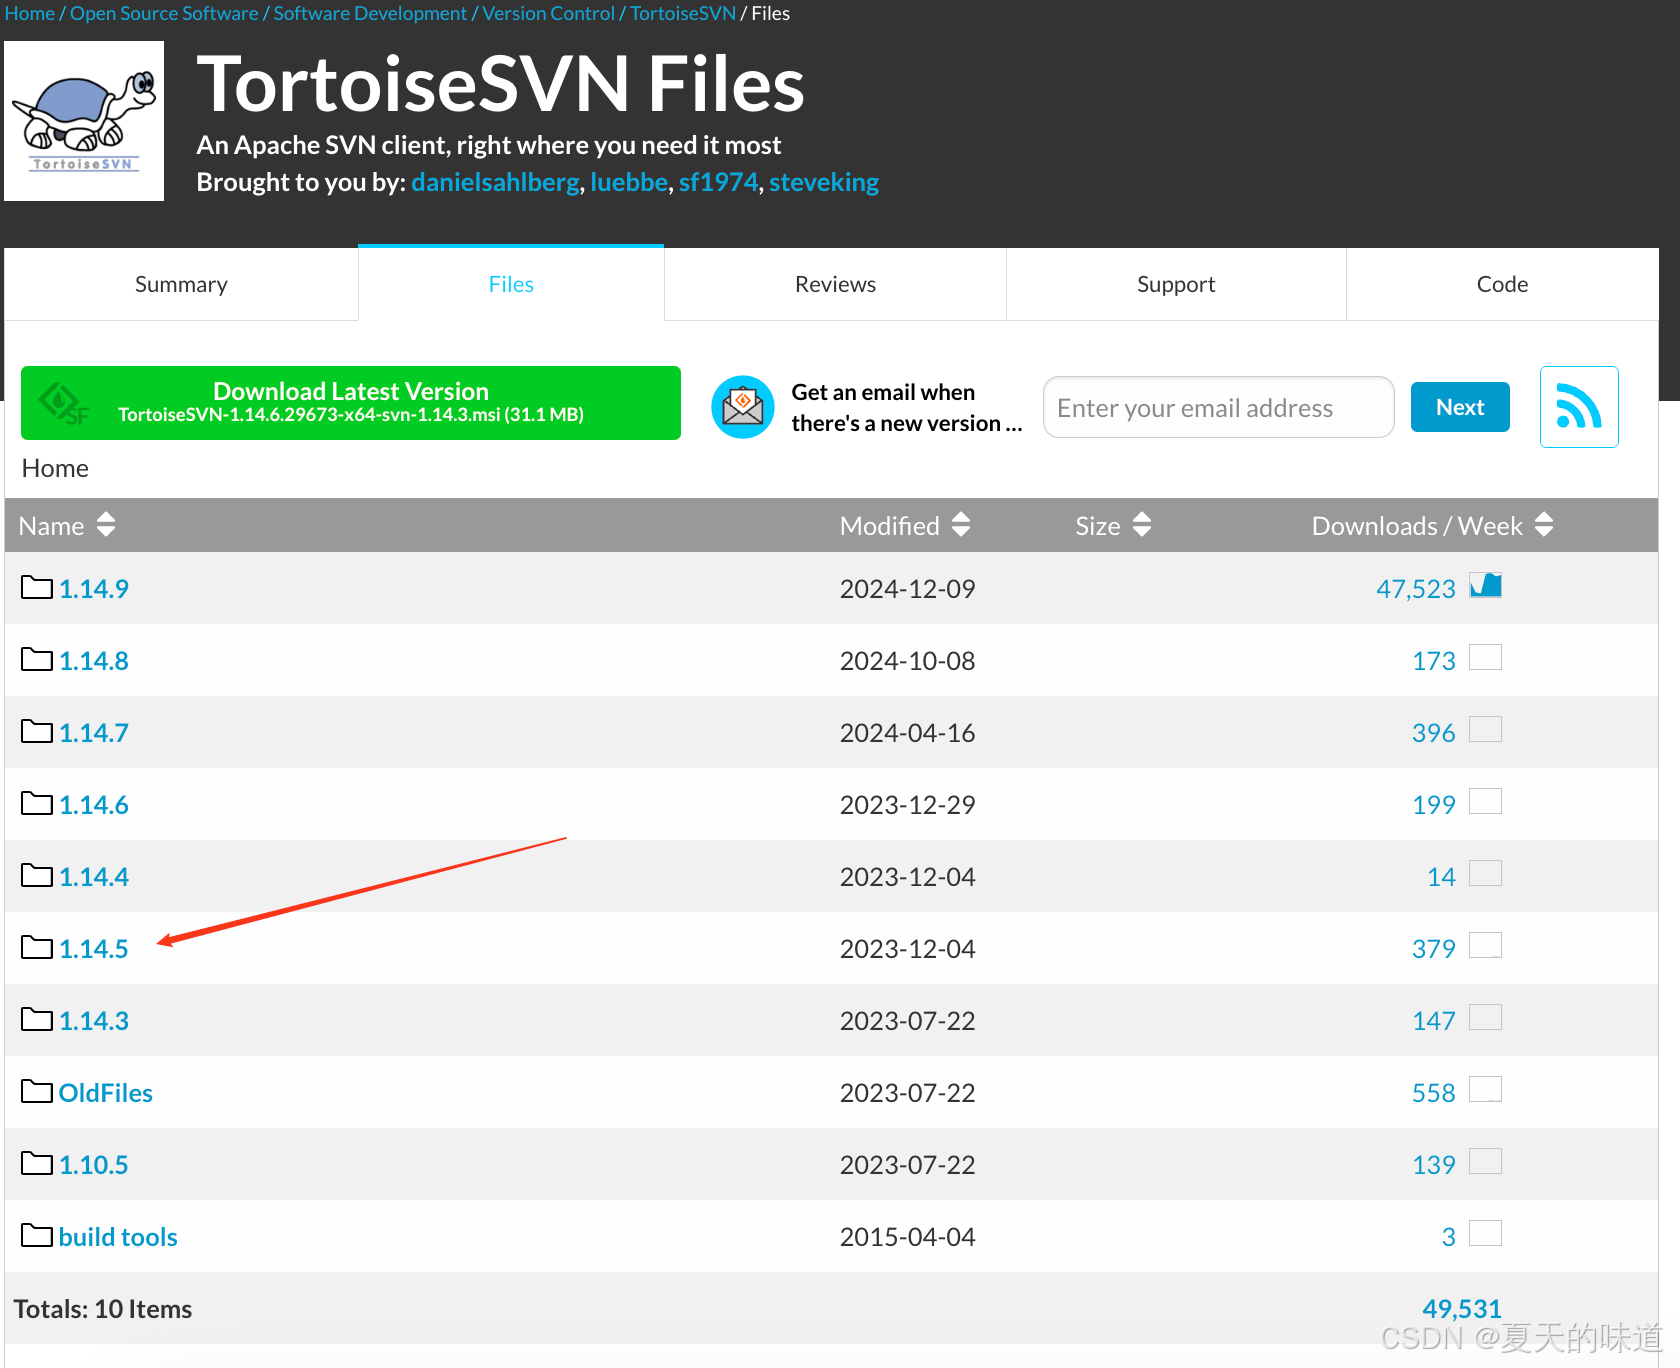The width and height of the screenshot is (1680, 1368).
Task: Open the TortoiseSVN breadcrumb link
Action: [683, 13]
